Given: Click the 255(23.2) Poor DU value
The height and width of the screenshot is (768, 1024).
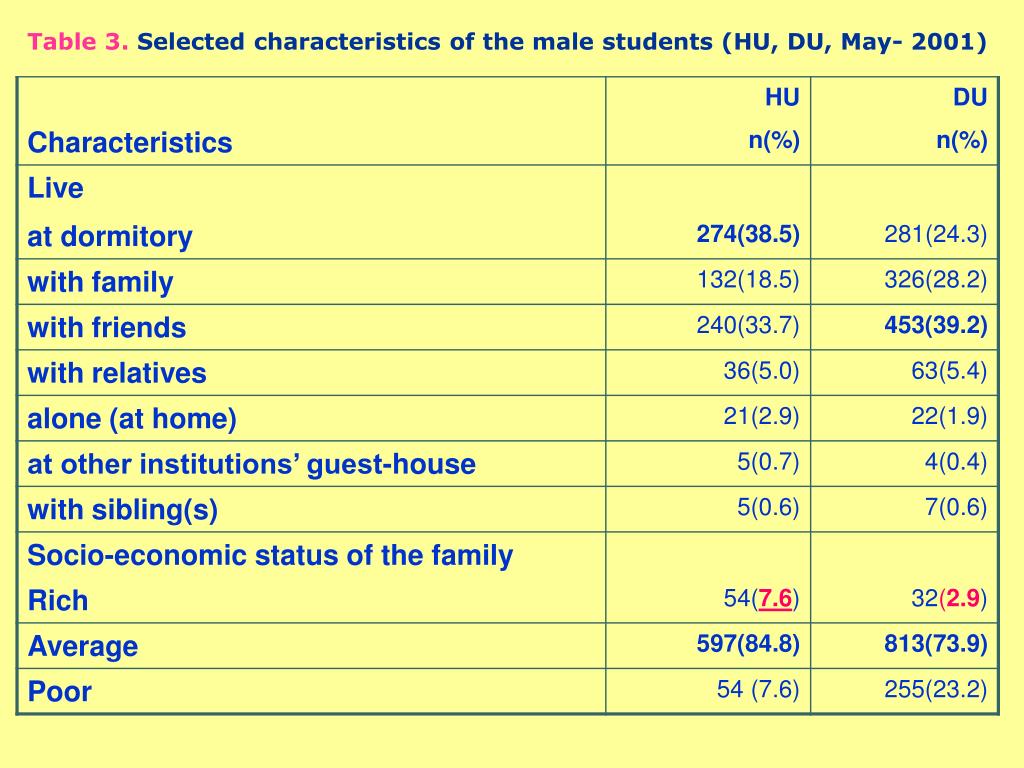Looking at the screenshot, I should click(935, 689).
